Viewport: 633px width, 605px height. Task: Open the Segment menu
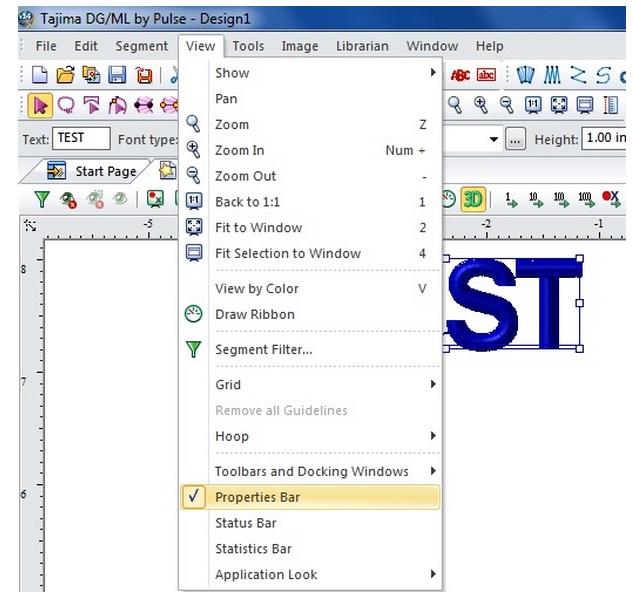pyautogui.click(x=142, y=46)
